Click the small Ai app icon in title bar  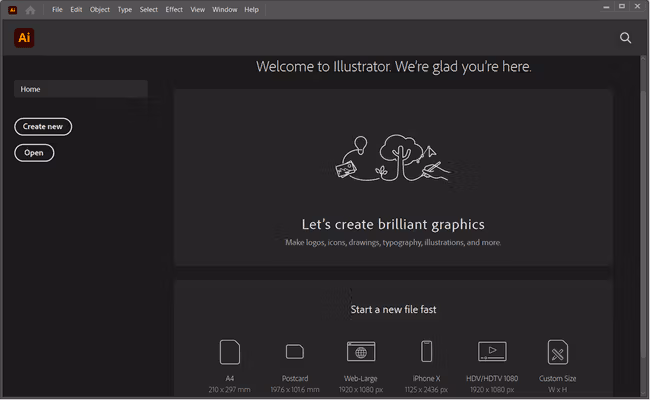(x=13, y=10)
